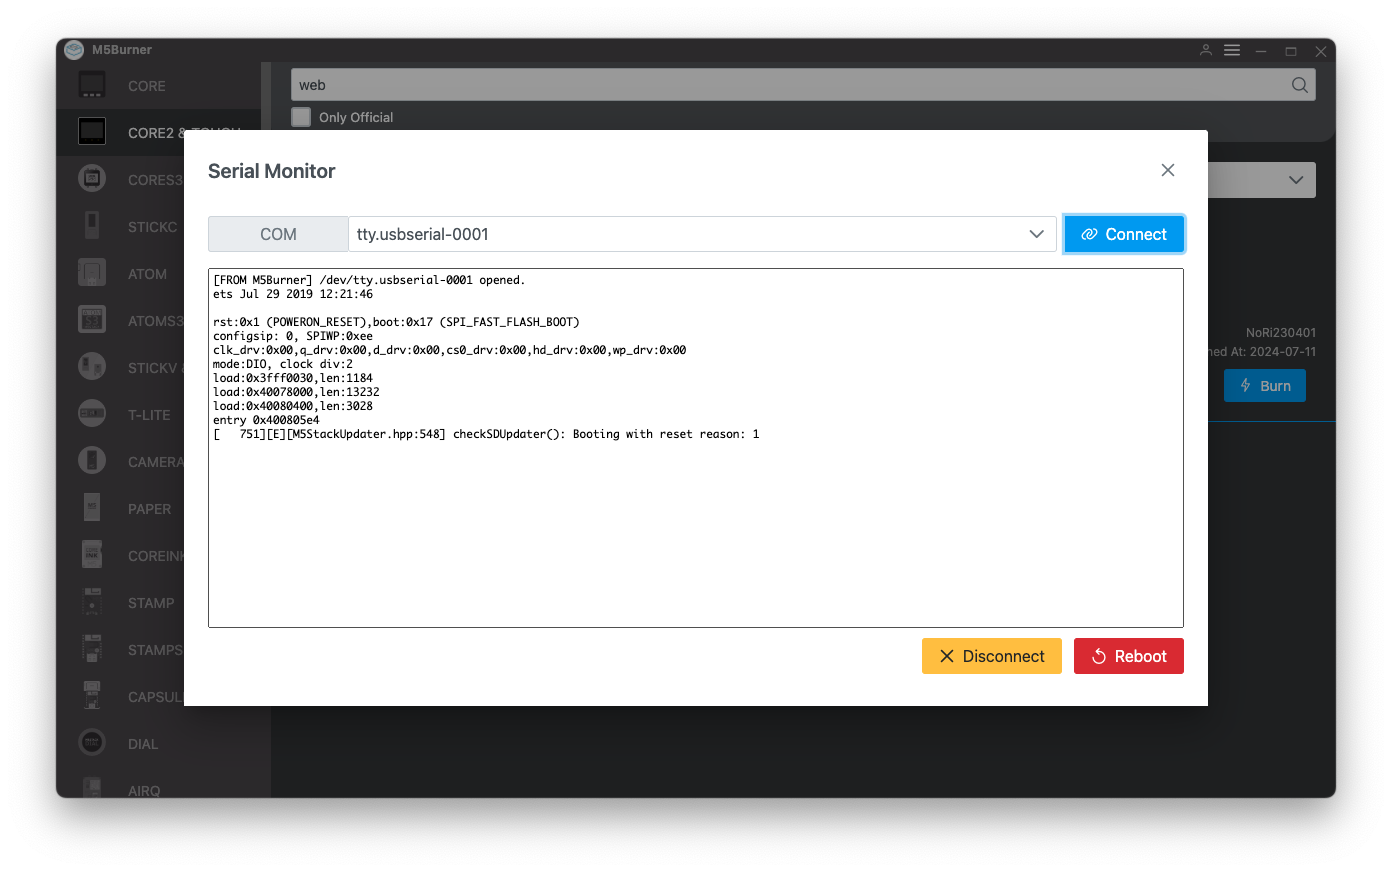Choose the STICKC device icon
Screen dimensions: 1392x872
pyautogui.click(x=92, y=226)
